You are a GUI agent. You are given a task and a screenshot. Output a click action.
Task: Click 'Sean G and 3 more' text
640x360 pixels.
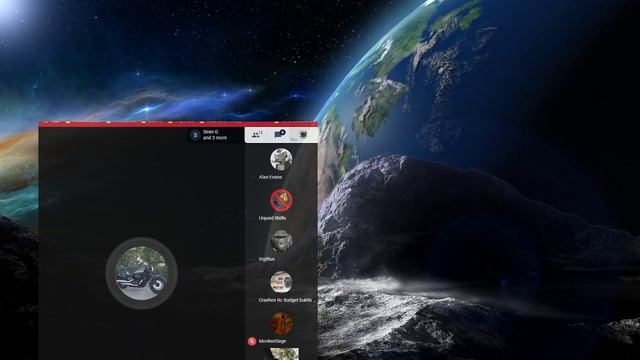(215, 135)
